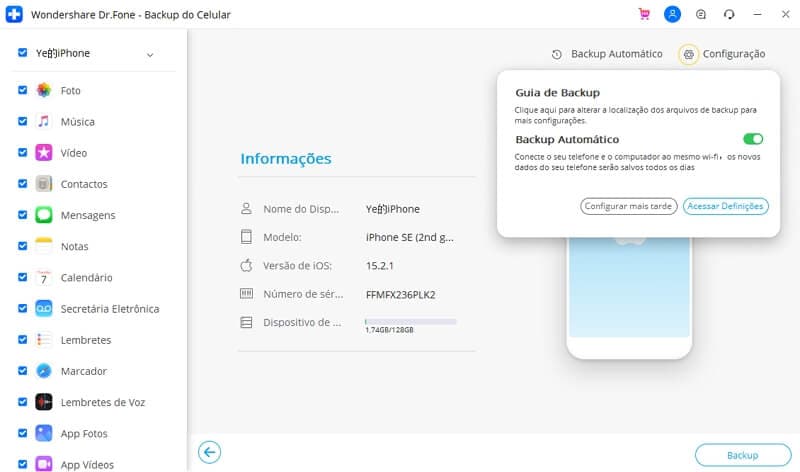Image resolution: width=800 pixels, height=472 pixels.
Task: Open the Configuração settings option
Action: (x=722, y=54)
